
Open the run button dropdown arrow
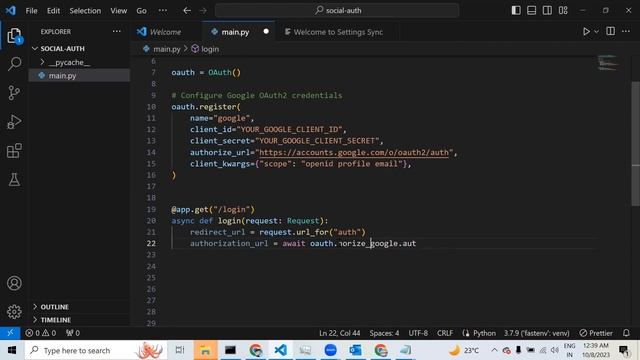click(596, 31)
